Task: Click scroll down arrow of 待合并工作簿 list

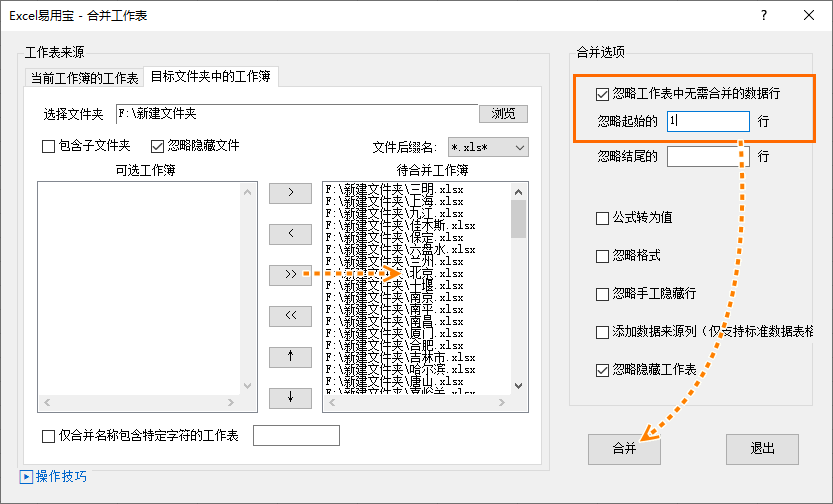Action: 518,386
